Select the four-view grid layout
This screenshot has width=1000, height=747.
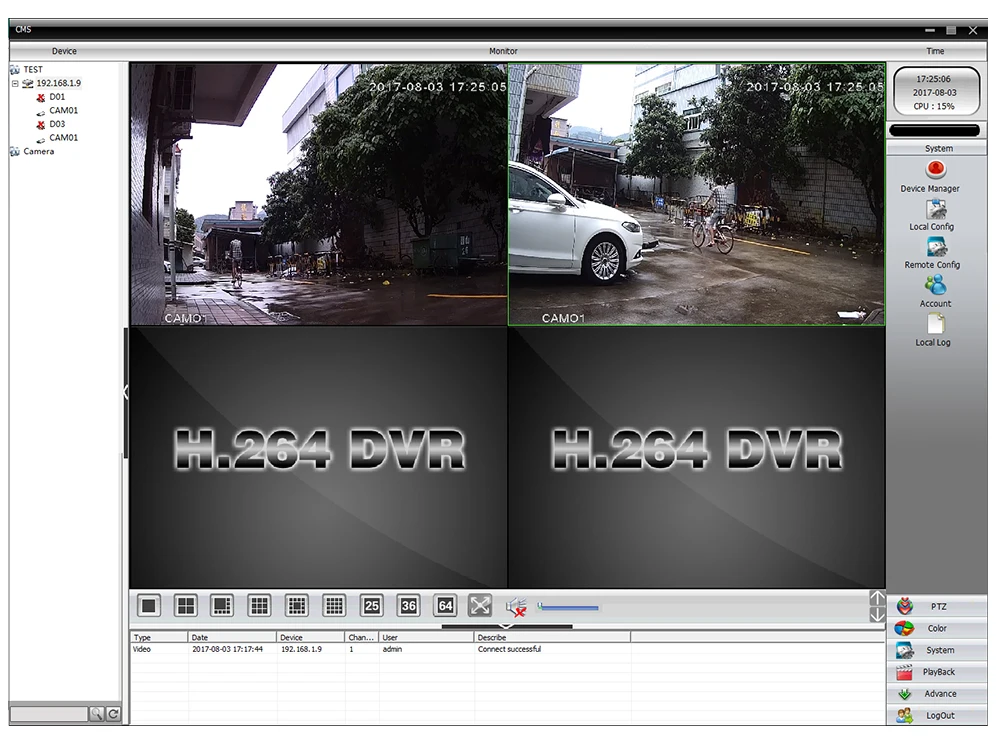(186, 605)
